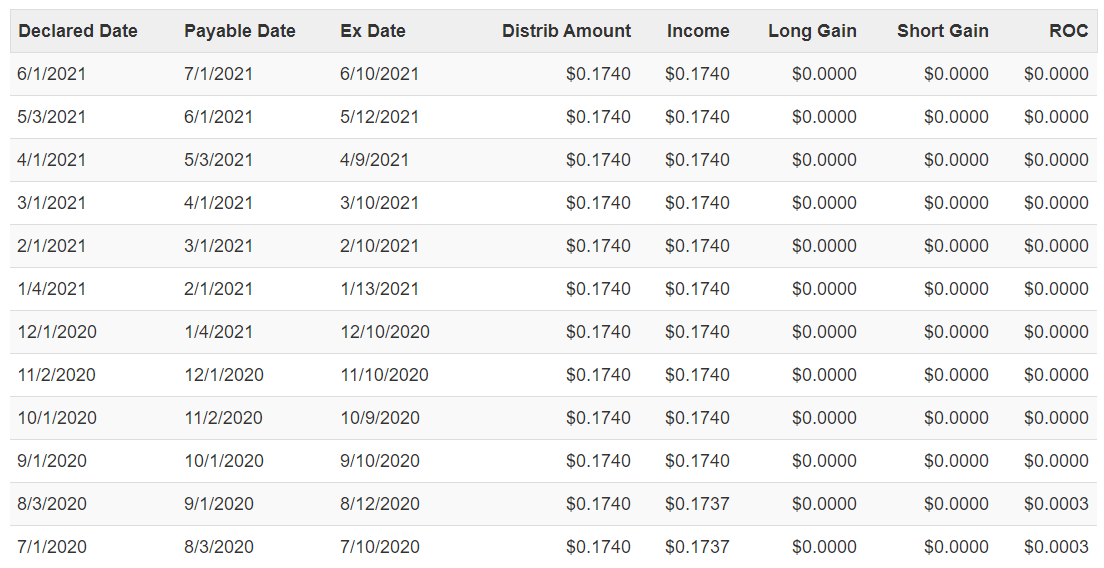Click the Income column header
Viewport: 1104px width, 568px height.
click(698, 31)
